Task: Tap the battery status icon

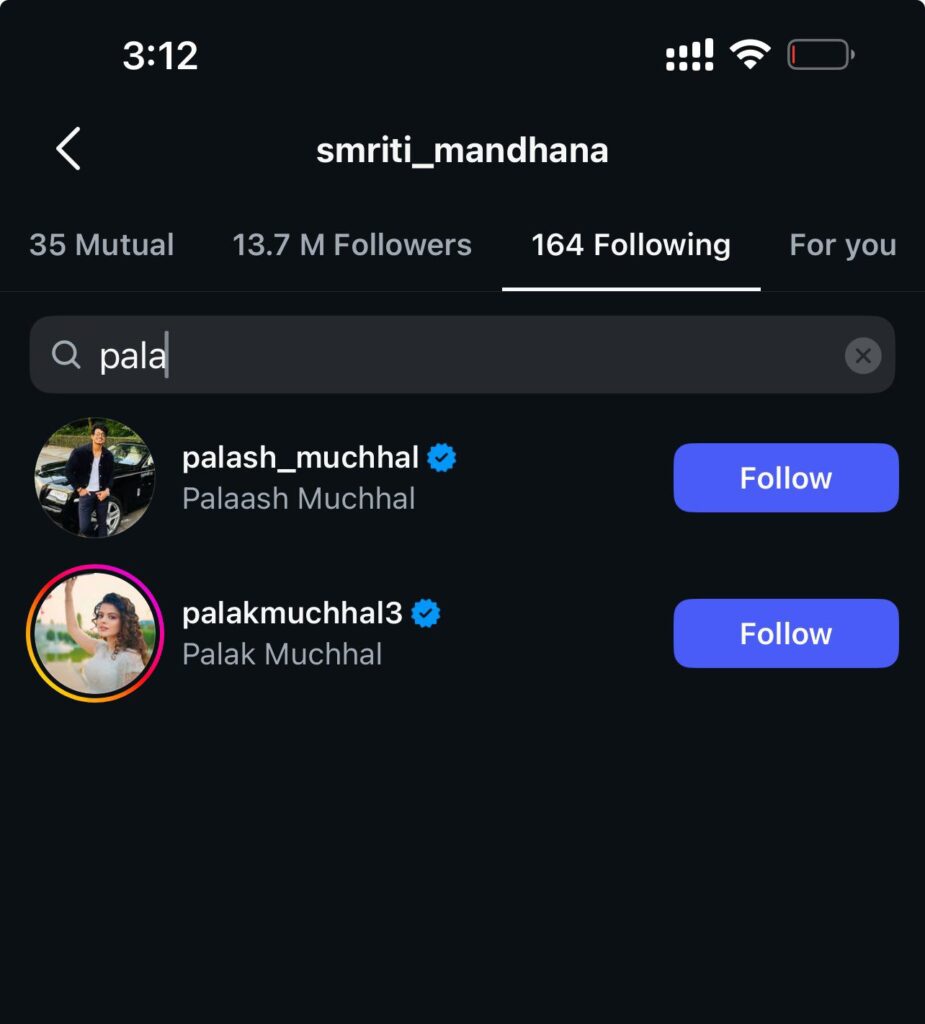Action: [x=820, y=54]
